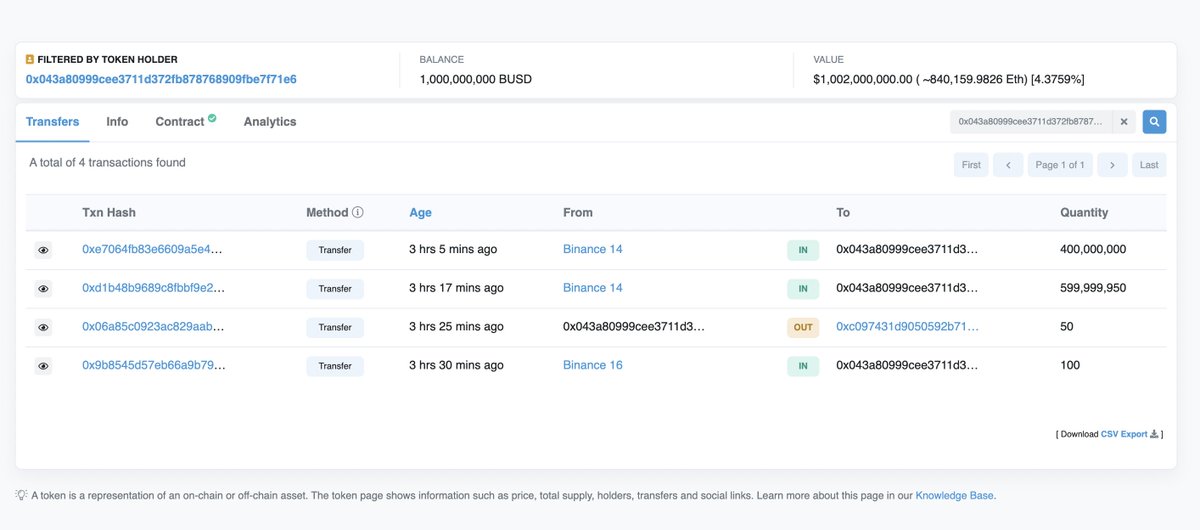
Task: Click Transfer method badge in 400,000,000 row
Action: point(335,250)
